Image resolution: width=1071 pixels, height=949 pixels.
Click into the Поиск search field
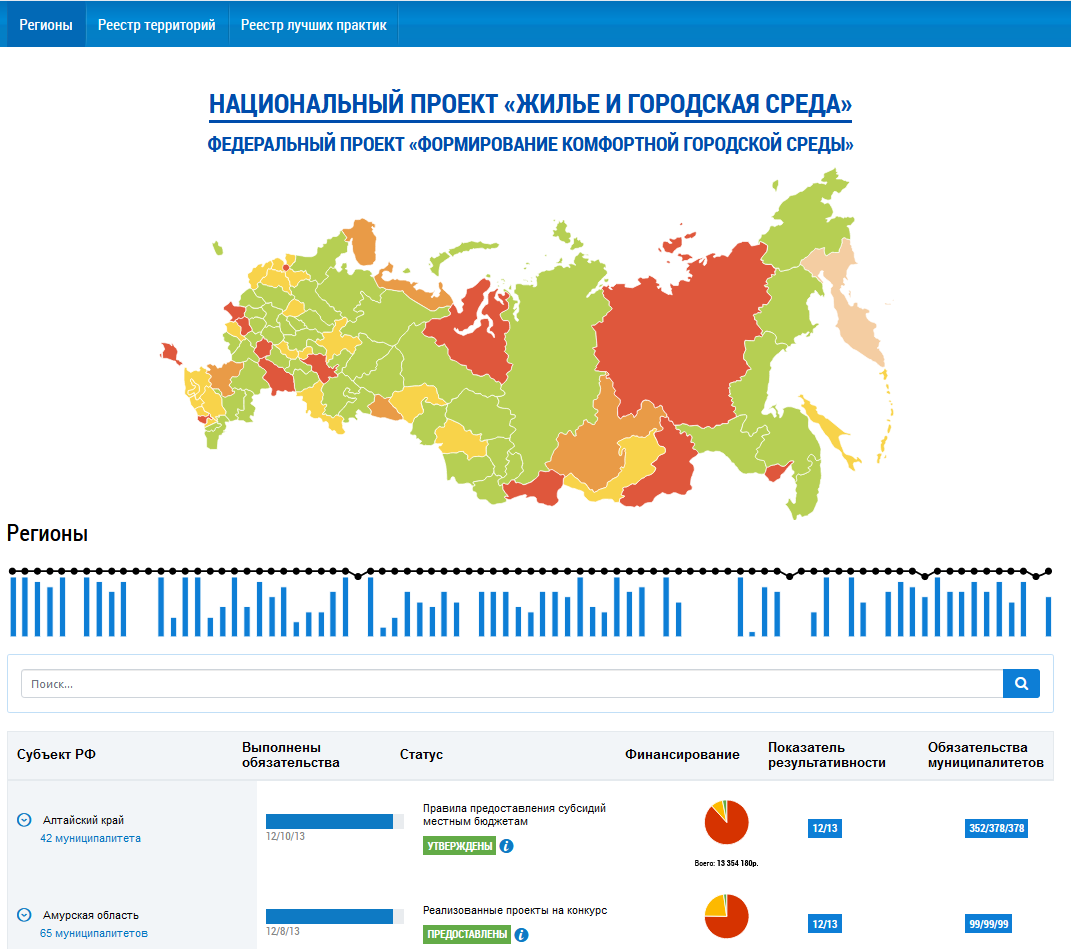[x=511, y=684]
